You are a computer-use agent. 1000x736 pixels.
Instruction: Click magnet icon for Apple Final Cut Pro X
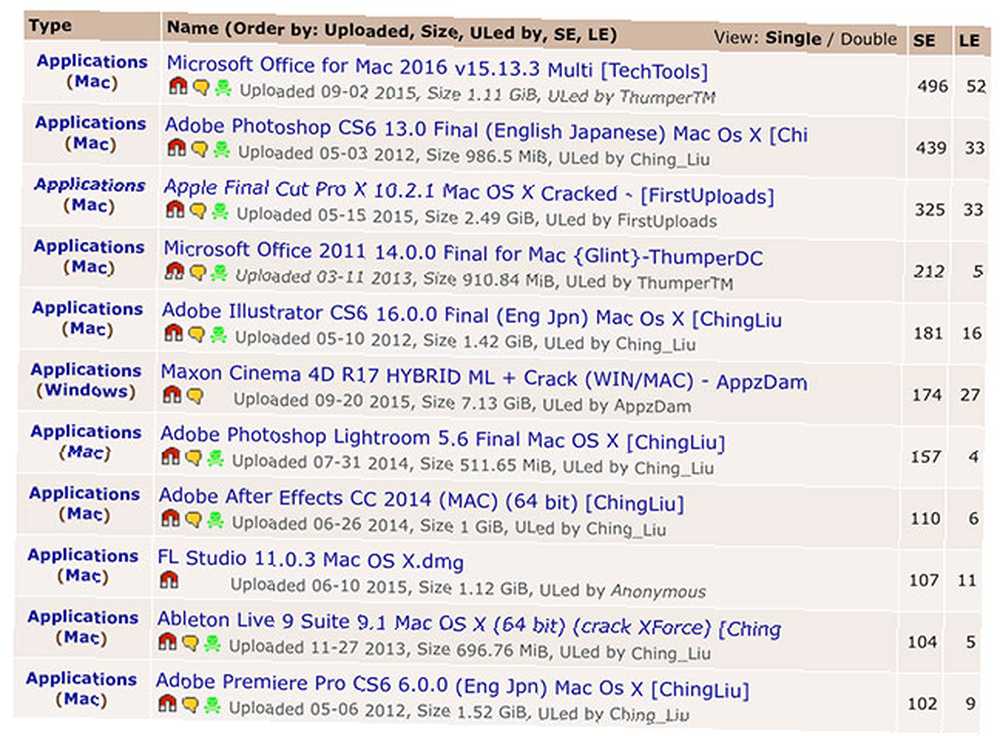[x=175, y=209]
